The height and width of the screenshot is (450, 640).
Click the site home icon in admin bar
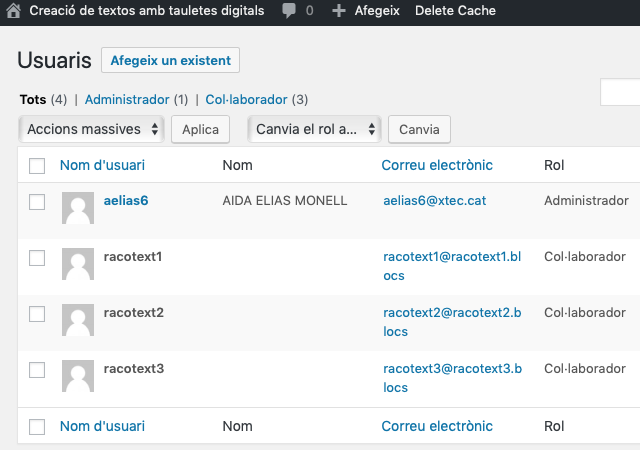click(13, 11)
